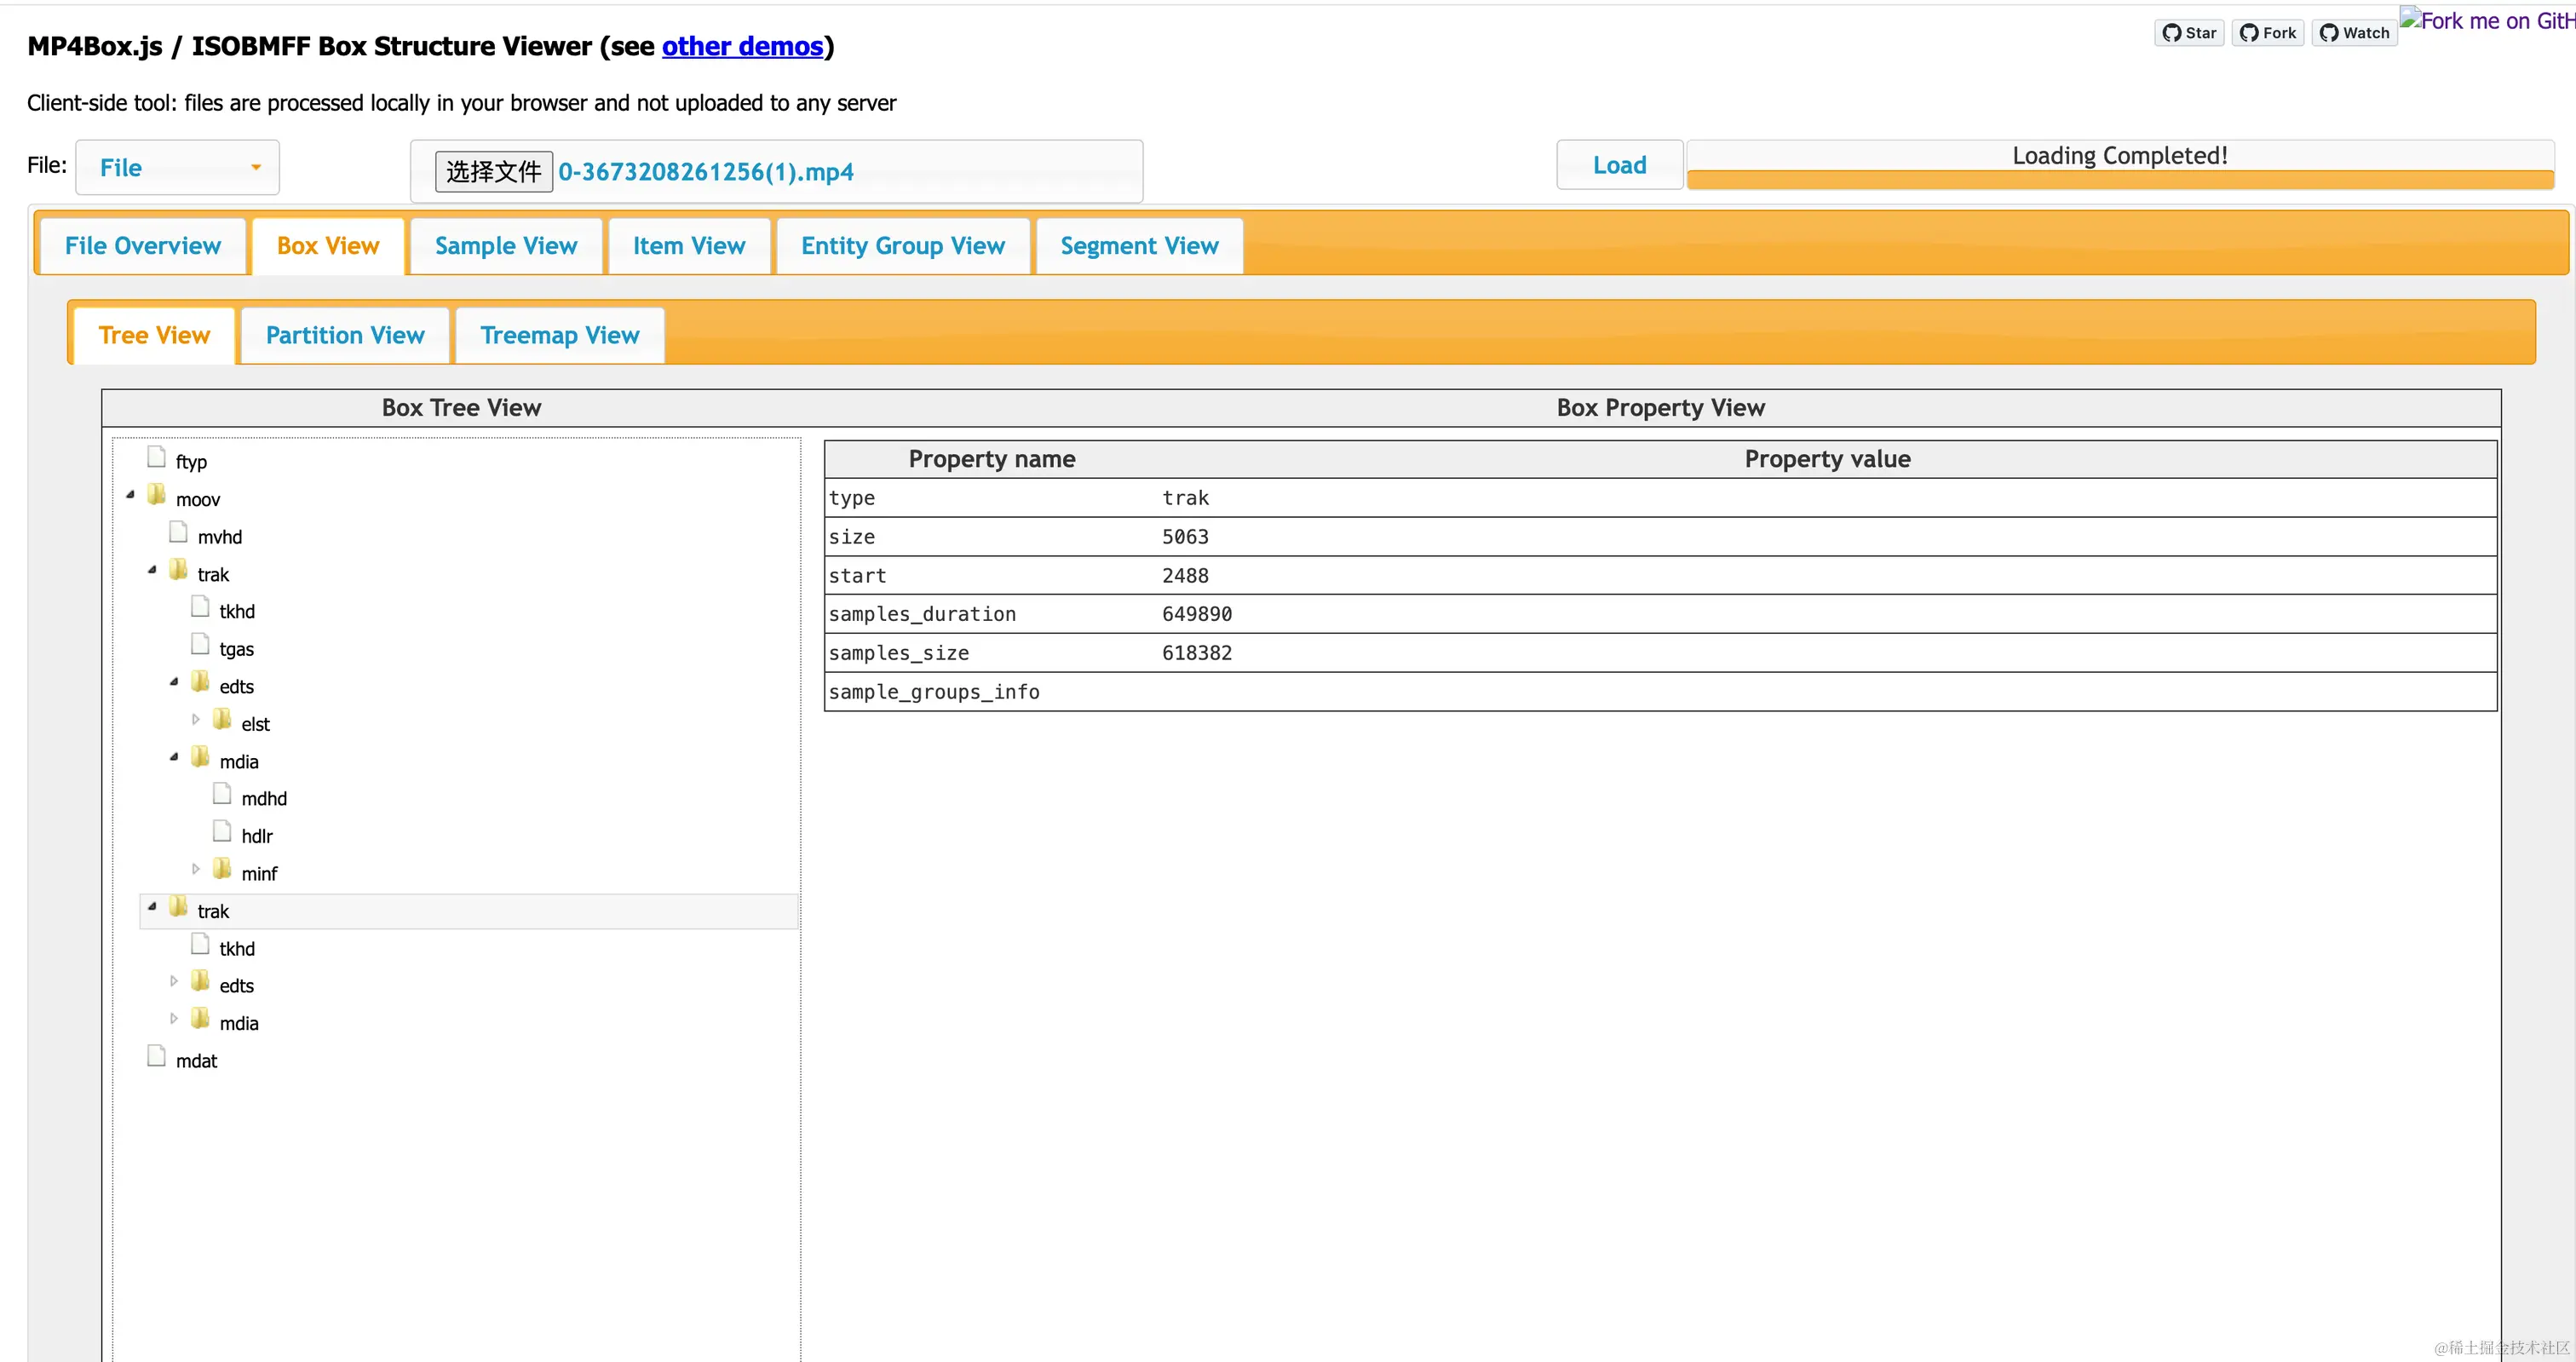Expand the second trak's edts node

coord(174,982)
